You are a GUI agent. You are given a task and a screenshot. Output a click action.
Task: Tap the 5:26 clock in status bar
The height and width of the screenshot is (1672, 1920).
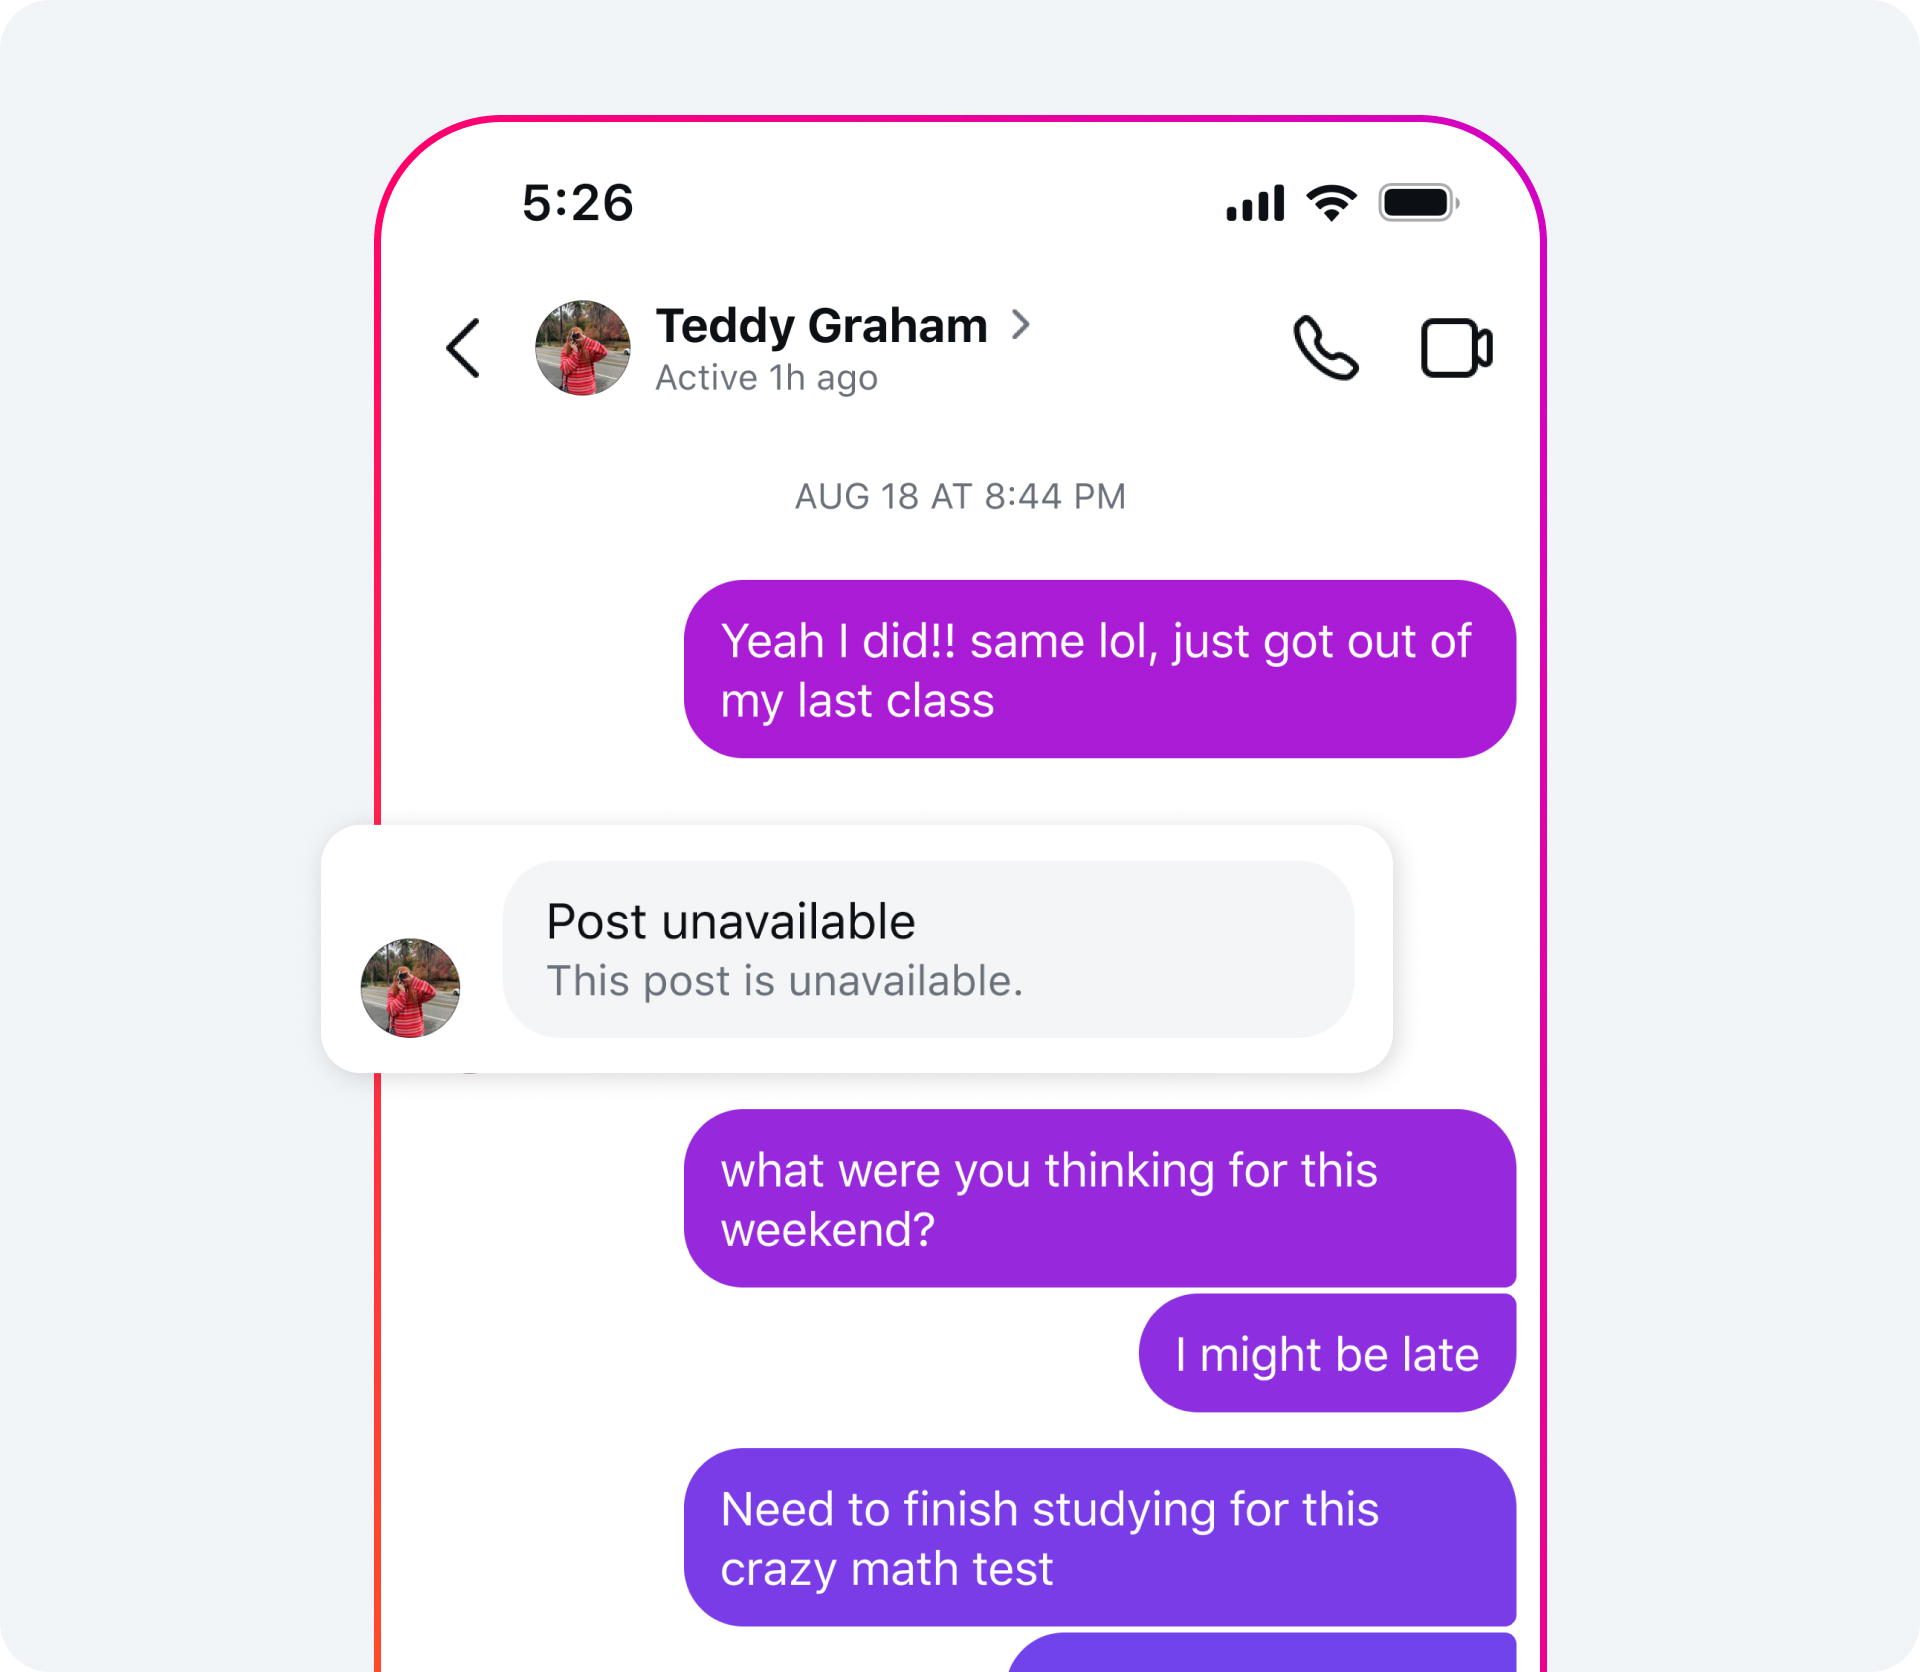coord(577,203)
